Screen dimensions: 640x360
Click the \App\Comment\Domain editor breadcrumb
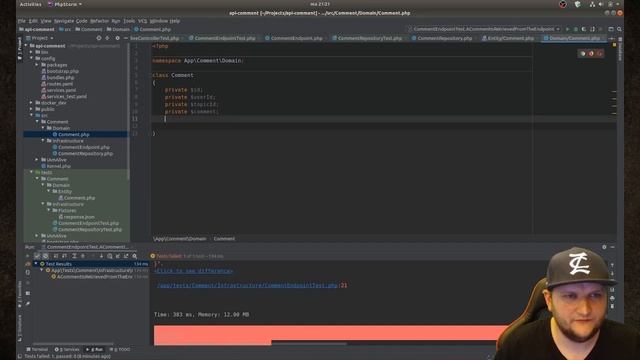tap(180, 238)
